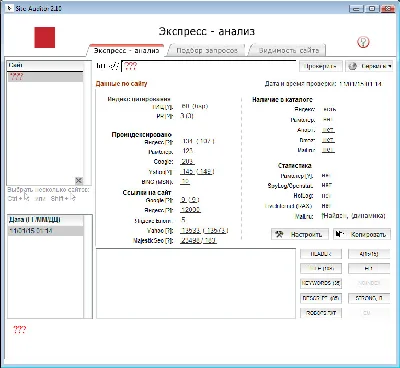Focus the site URL input field
Screen dimensions: 400x368
tap(209, 66)
